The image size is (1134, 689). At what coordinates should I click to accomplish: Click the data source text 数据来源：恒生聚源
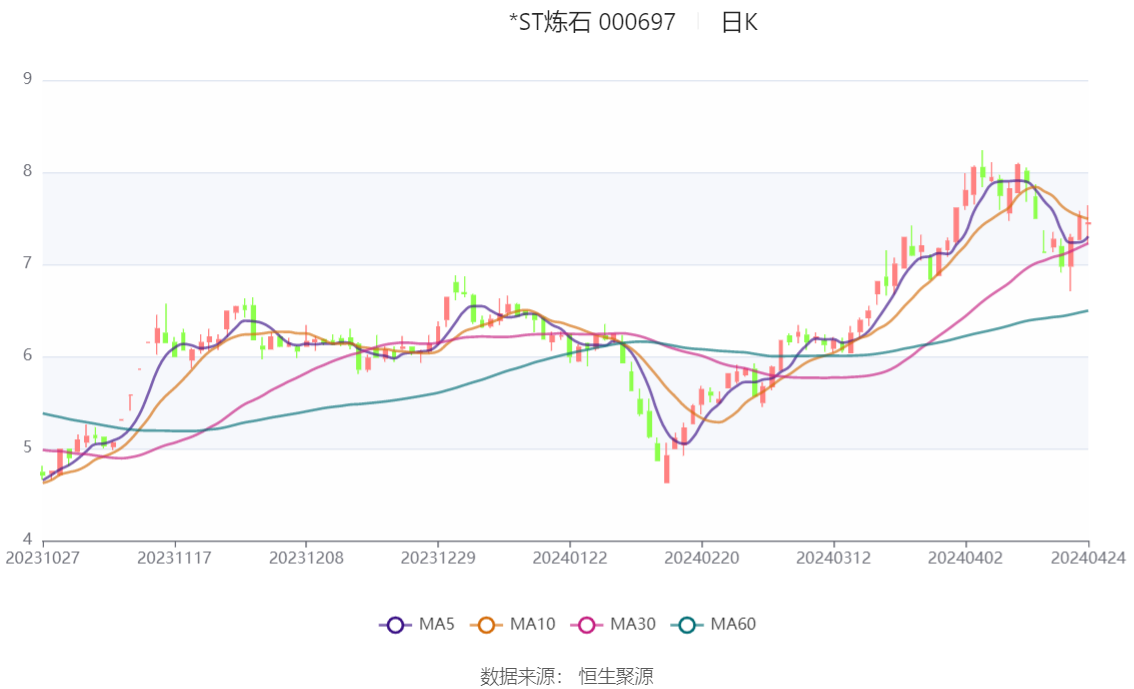point(567,677)
